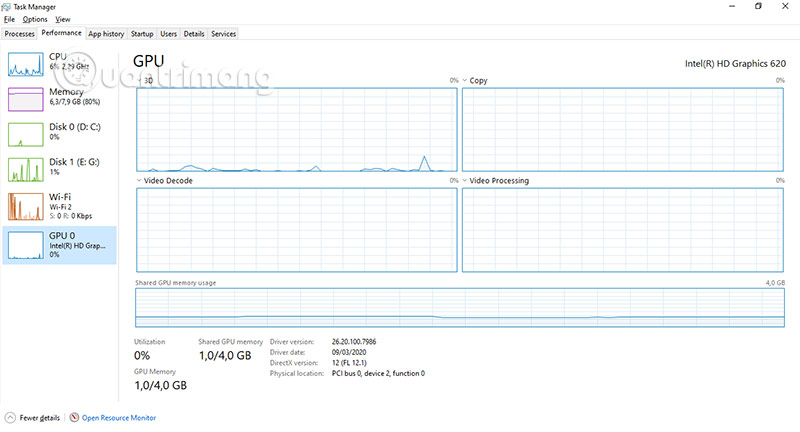Select the CPU mini graph thumbnail
Screen dimensions: 800x432
26,64
